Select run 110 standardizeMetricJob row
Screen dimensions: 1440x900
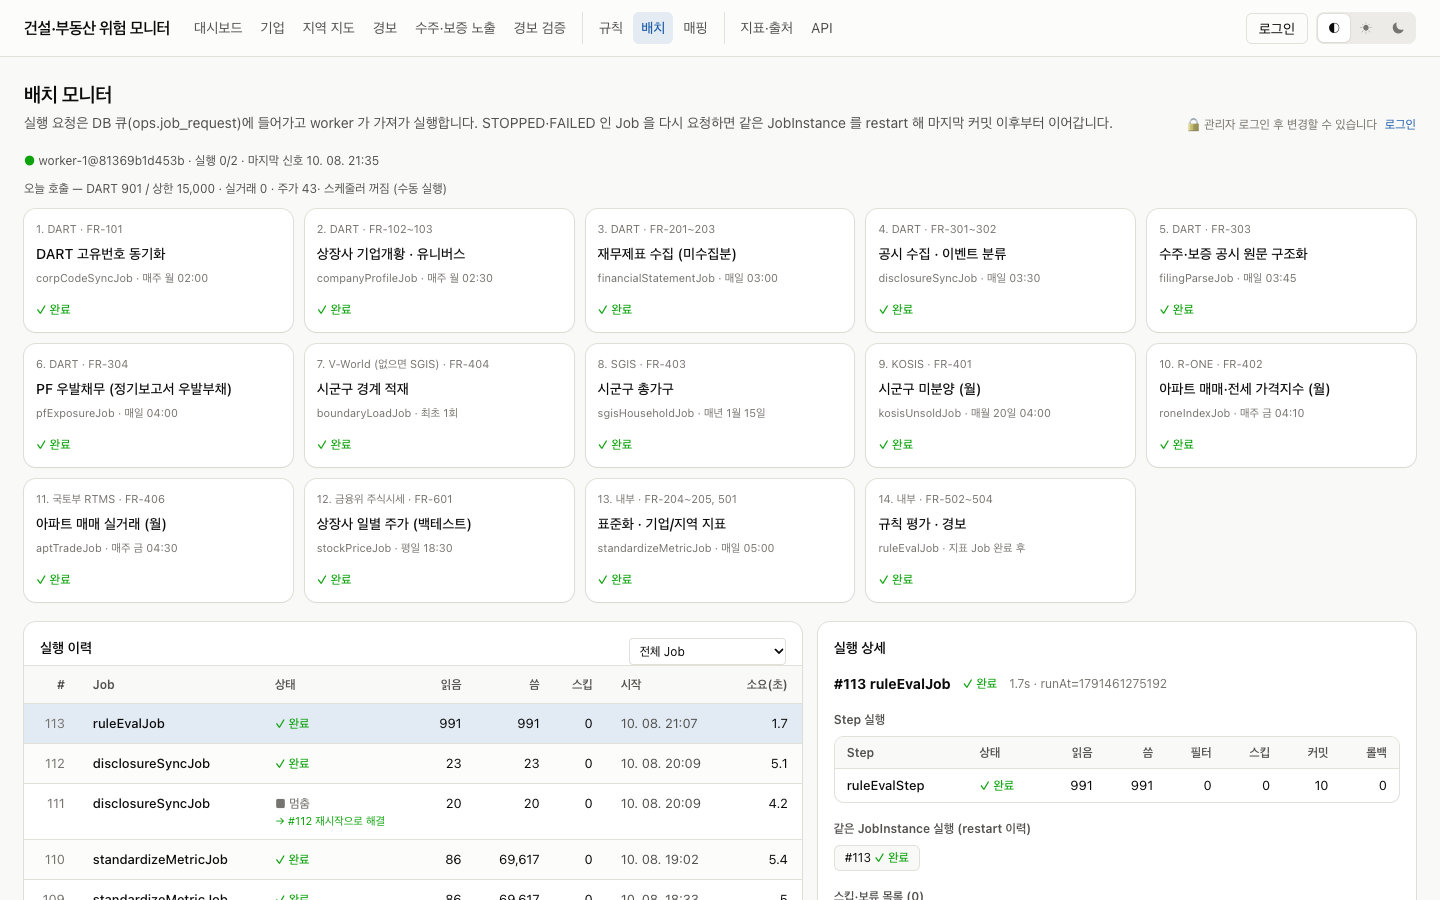413,860
